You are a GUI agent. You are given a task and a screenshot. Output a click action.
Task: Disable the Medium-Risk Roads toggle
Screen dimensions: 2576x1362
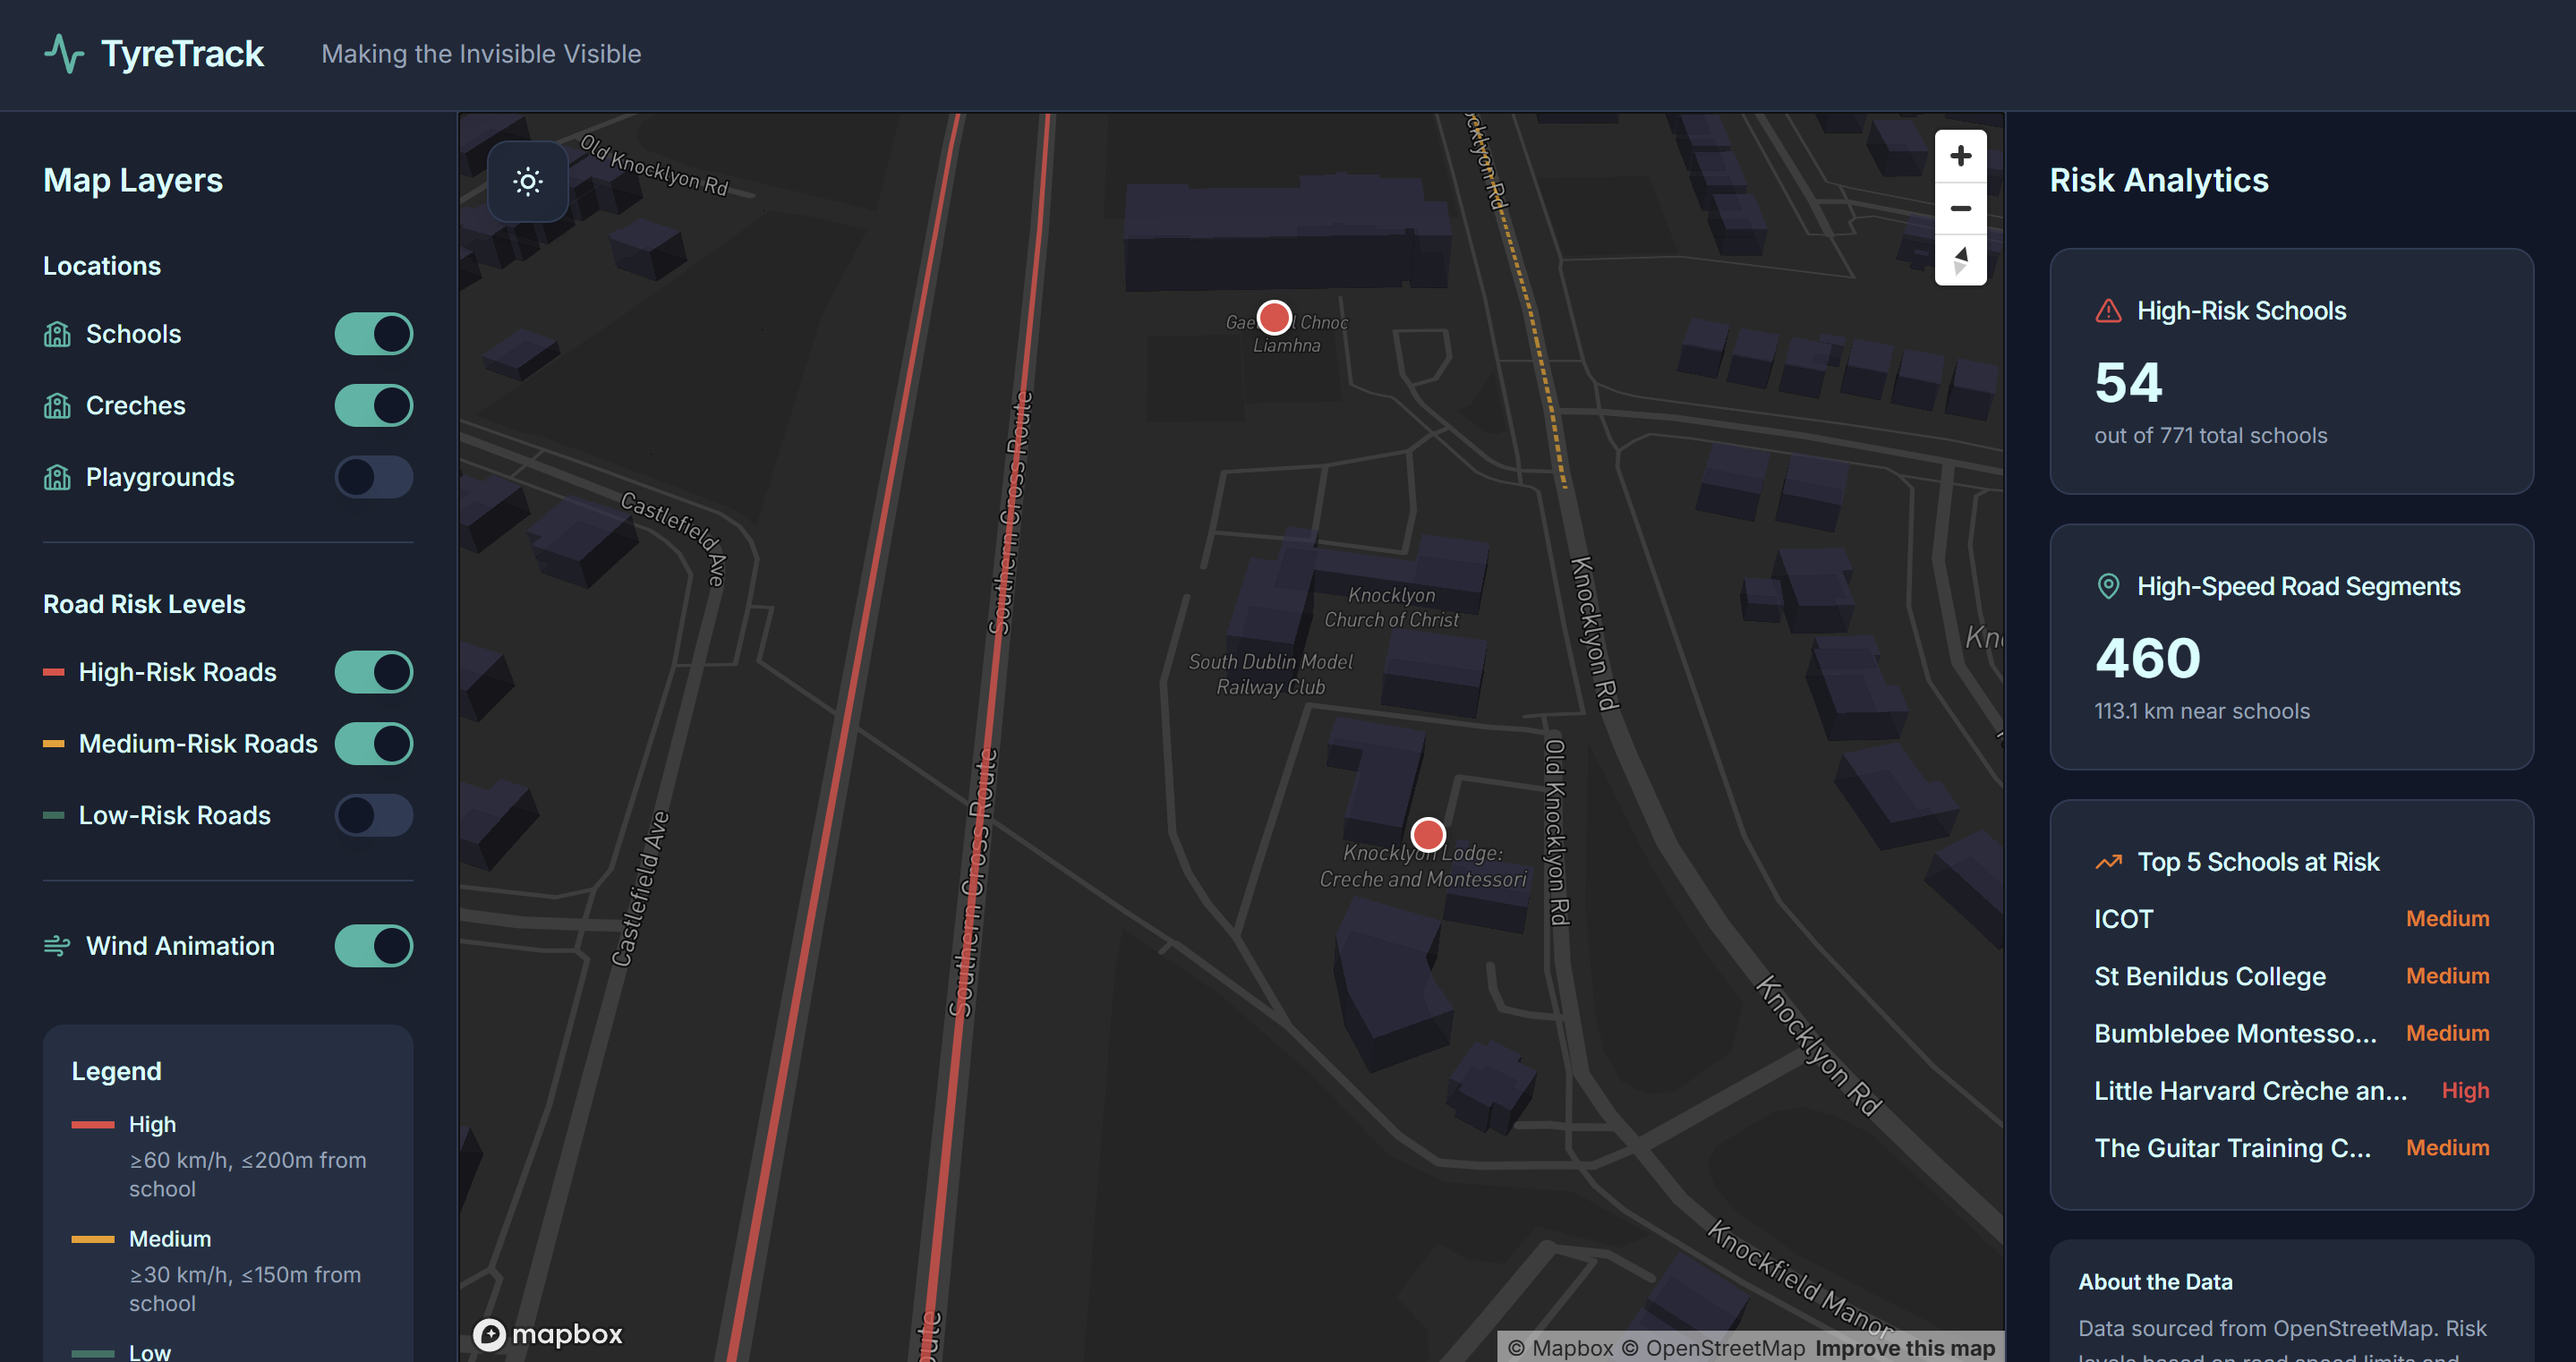[x=373, y=743]
